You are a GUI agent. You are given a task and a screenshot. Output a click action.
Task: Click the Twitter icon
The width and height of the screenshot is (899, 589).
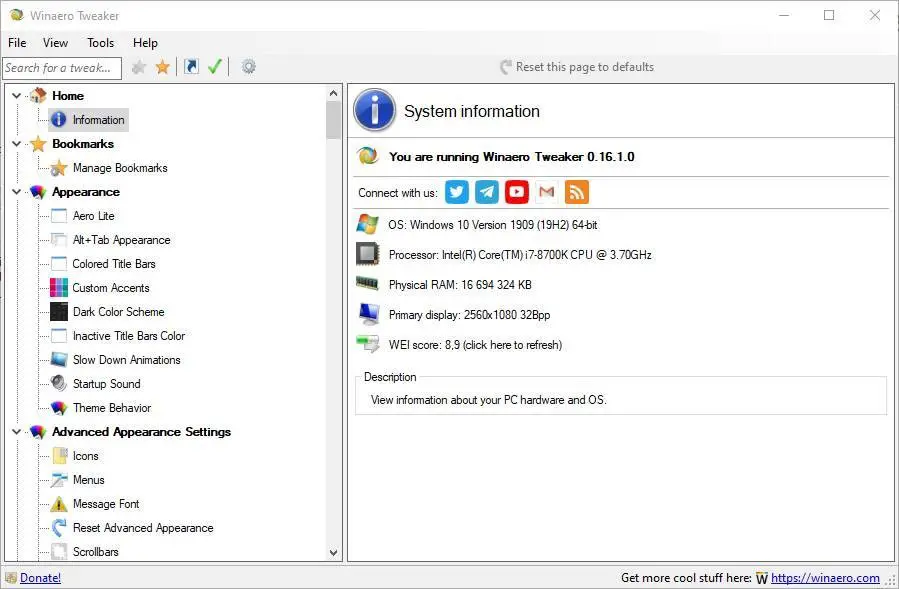click(457, 192)
